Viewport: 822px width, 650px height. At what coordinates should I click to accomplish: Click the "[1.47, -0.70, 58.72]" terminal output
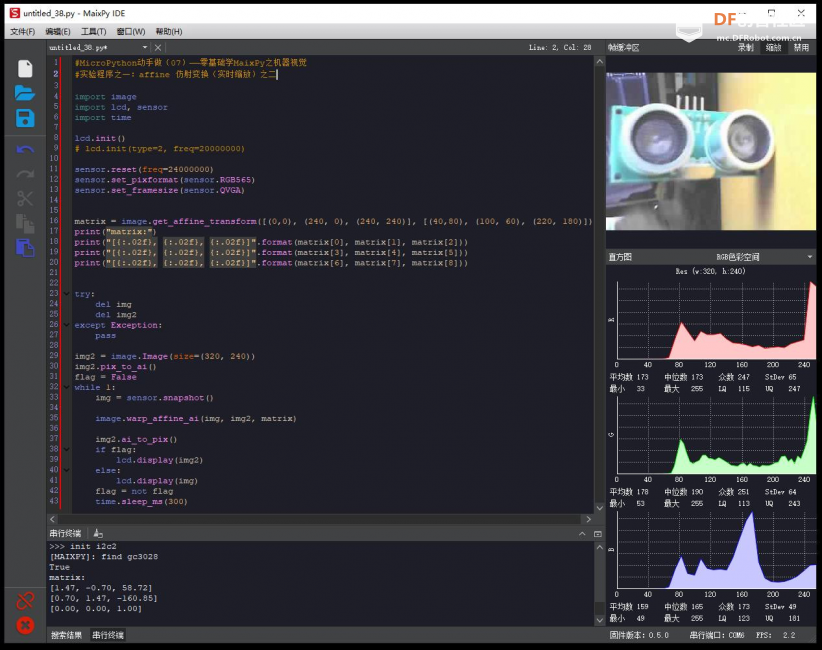click(x=101, y=588)
